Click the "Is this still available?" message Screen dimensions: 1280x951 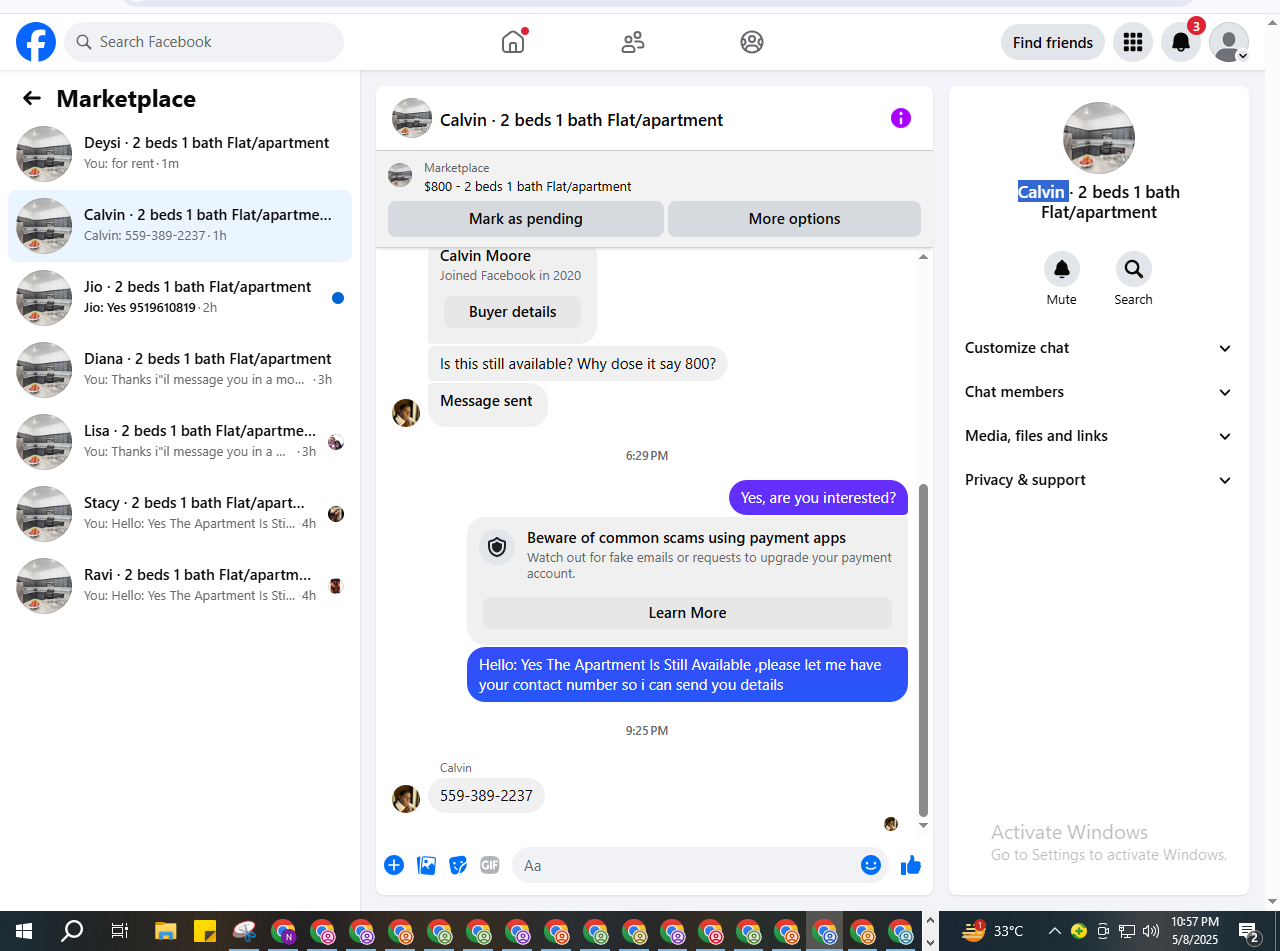(x=578, y=364)
